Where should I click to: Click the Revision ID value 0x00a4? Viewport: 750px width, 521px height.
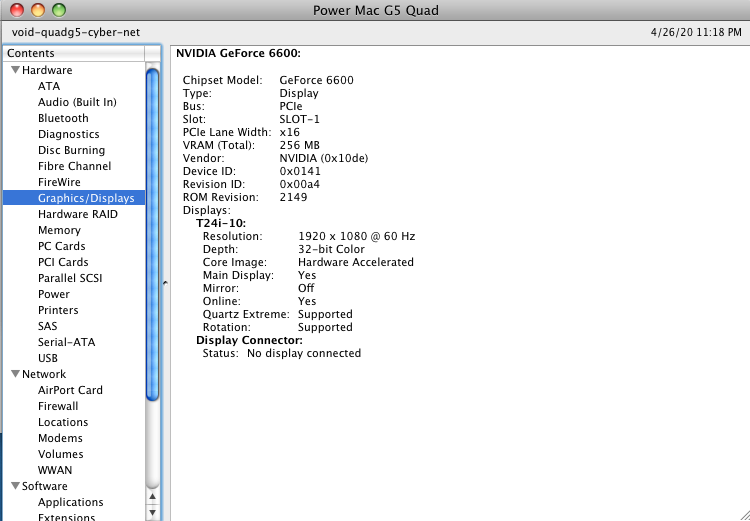299,184
